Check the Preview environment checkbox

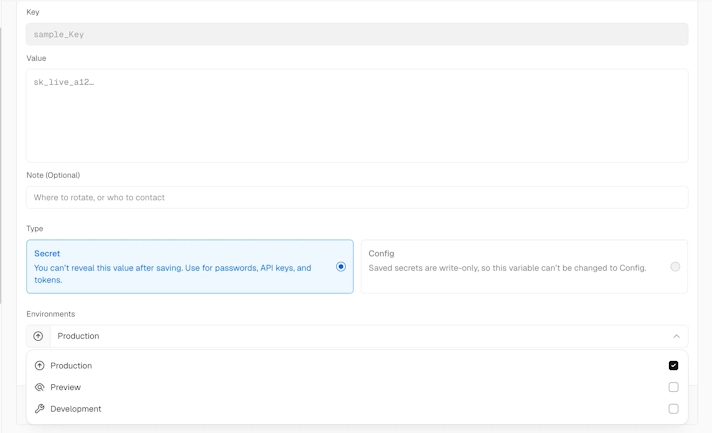pyautogui.click(x=673, y=387)
